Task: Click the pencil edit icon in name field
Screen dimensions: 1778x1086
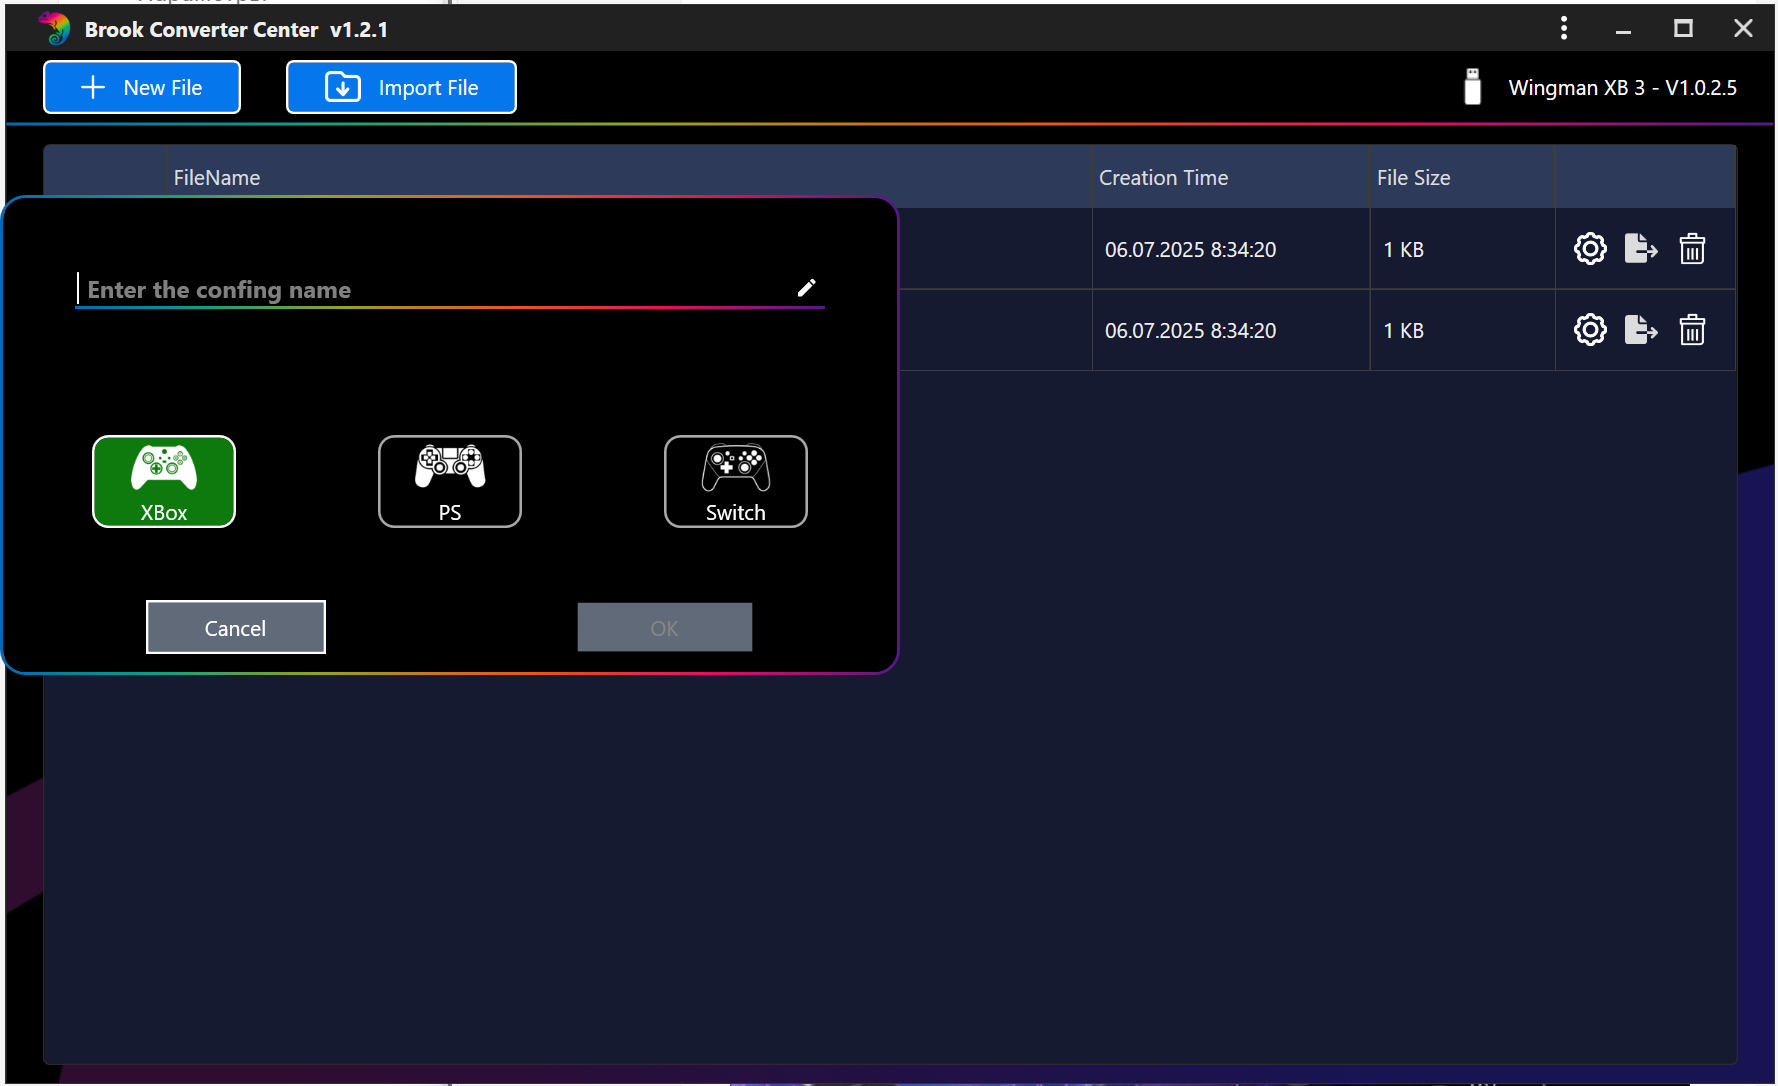Action: (x=807, y=288)
